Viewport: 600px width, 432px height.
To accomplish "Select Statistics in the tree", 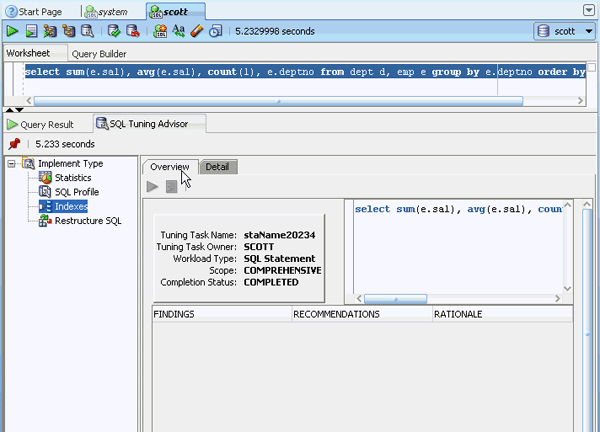I will [72, 178].
